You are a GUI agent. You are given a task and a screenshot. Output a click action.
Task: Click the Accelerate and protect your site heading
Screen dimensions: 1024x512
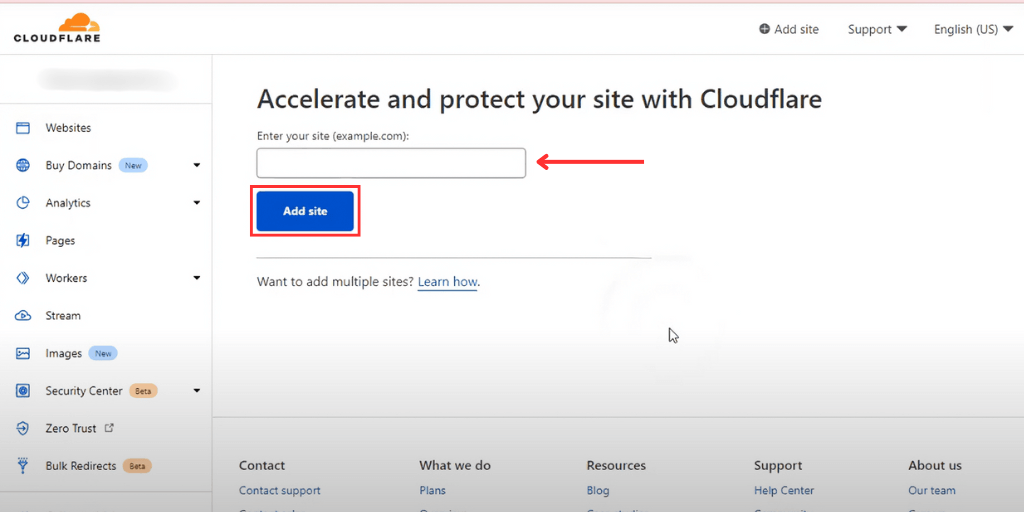coord(539,99)
